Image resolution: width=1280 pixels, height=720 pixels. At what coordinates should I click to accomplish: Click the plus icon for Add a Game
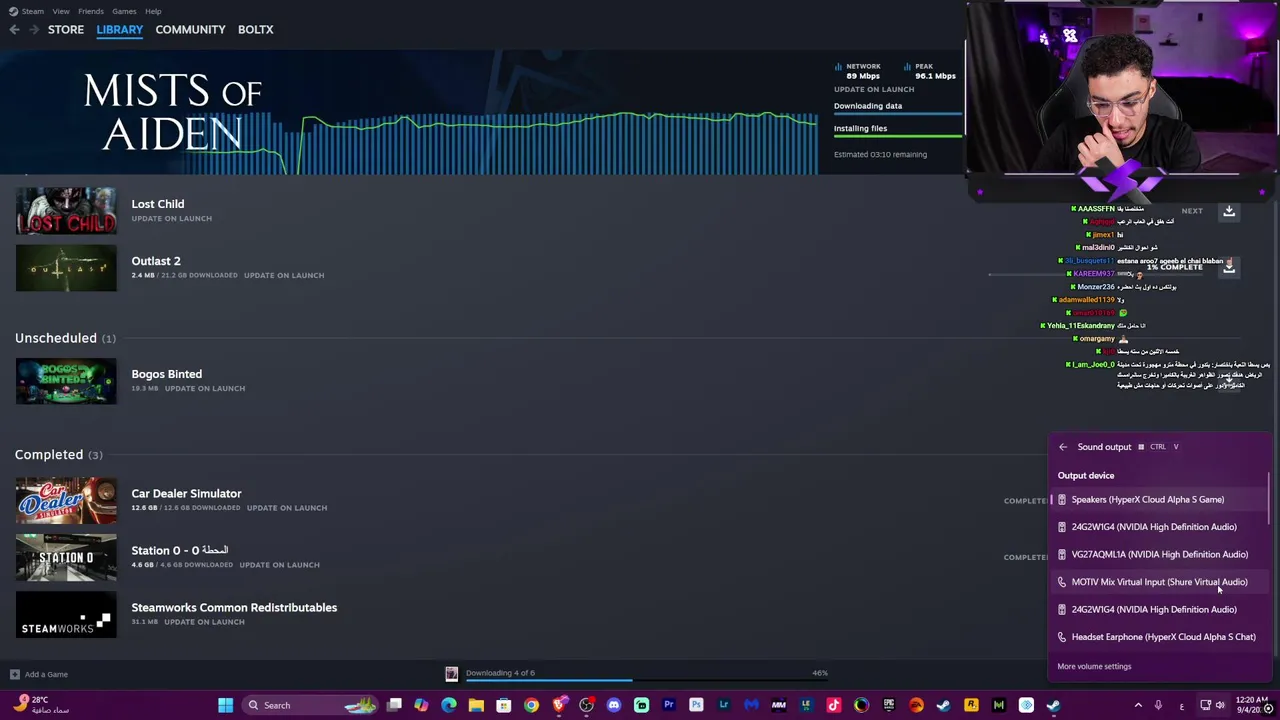pos(14,674)
